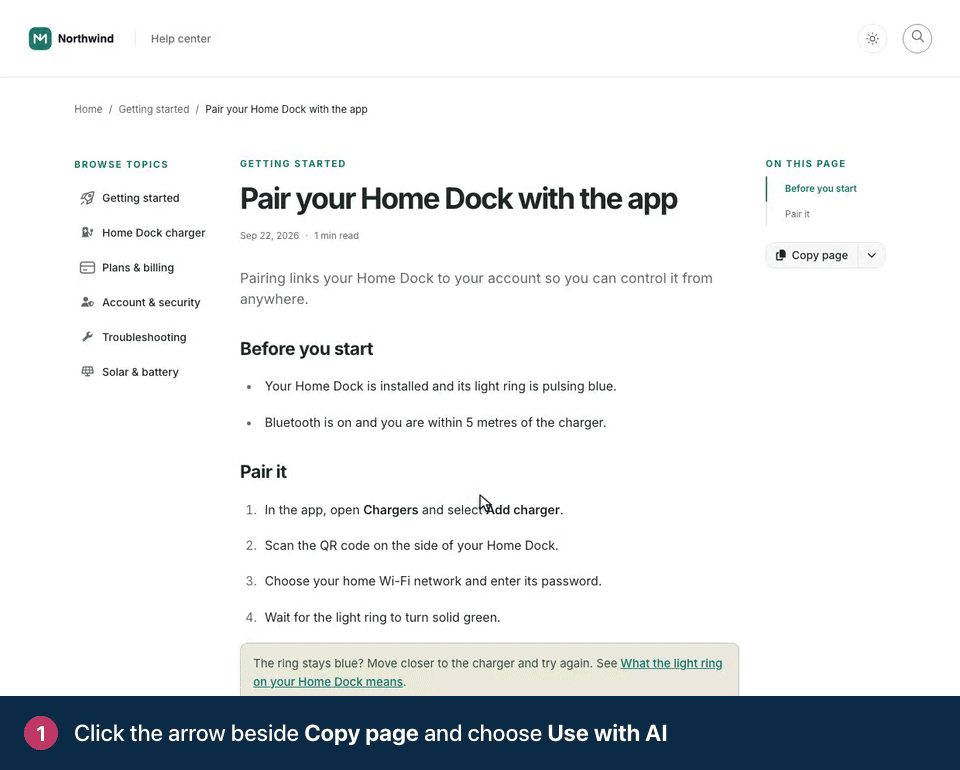
Task: Go to Getting started breadcrumb link
Action: tap(154, 109)
